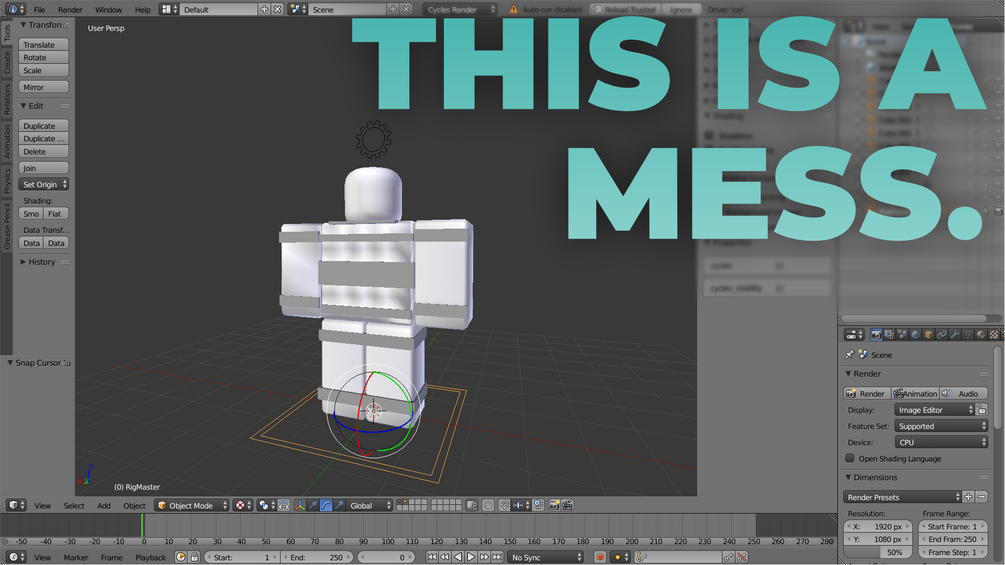The width and height of the screenshot is (1005, 565).
Task: Toggle proportional editing in viewport header
Action: pyautogui.click(x=488, y=505)
